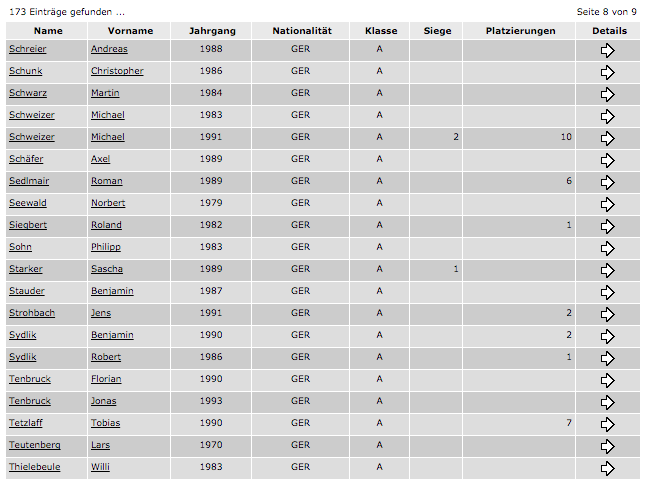Click the Strohbach surname link
The width and height of the screenshot is (645, 492).
click(31, 313)
